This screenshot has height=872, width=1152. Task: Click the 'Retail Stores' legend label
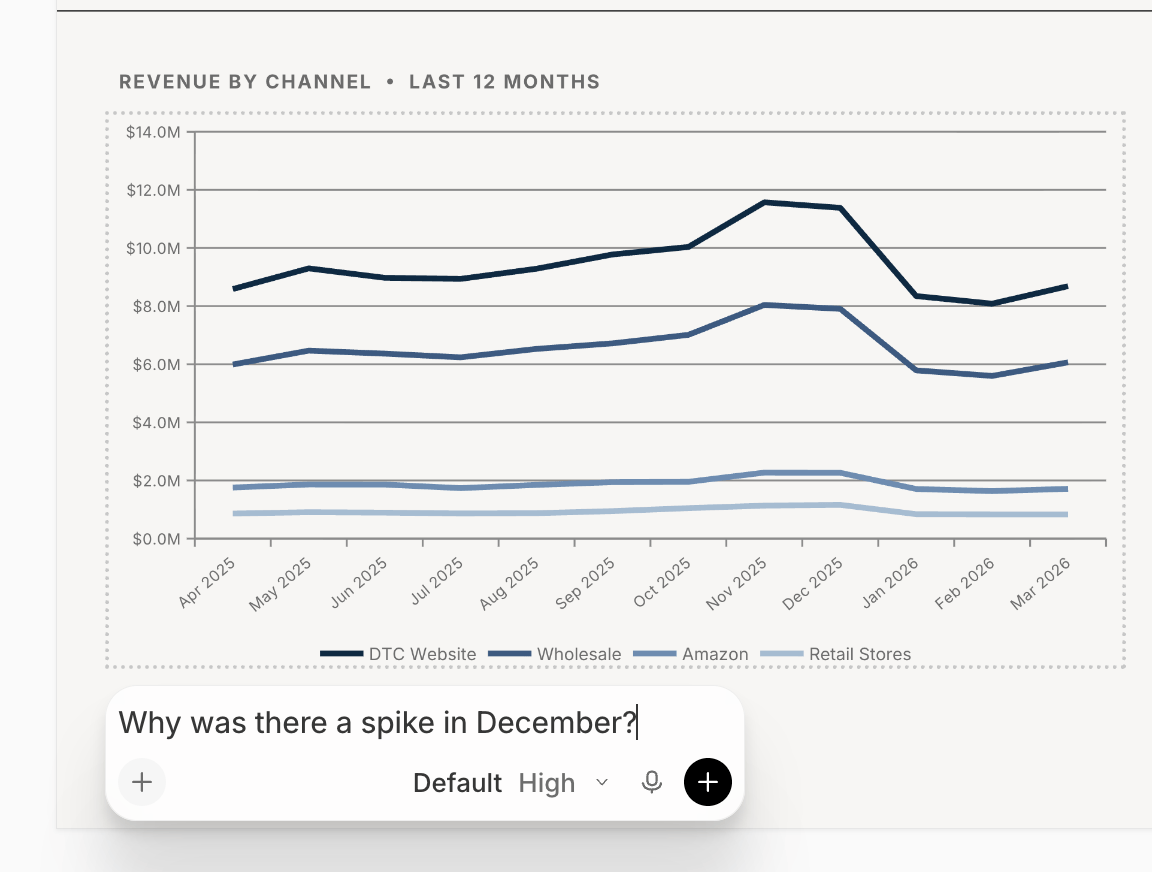tap(860, 654)
